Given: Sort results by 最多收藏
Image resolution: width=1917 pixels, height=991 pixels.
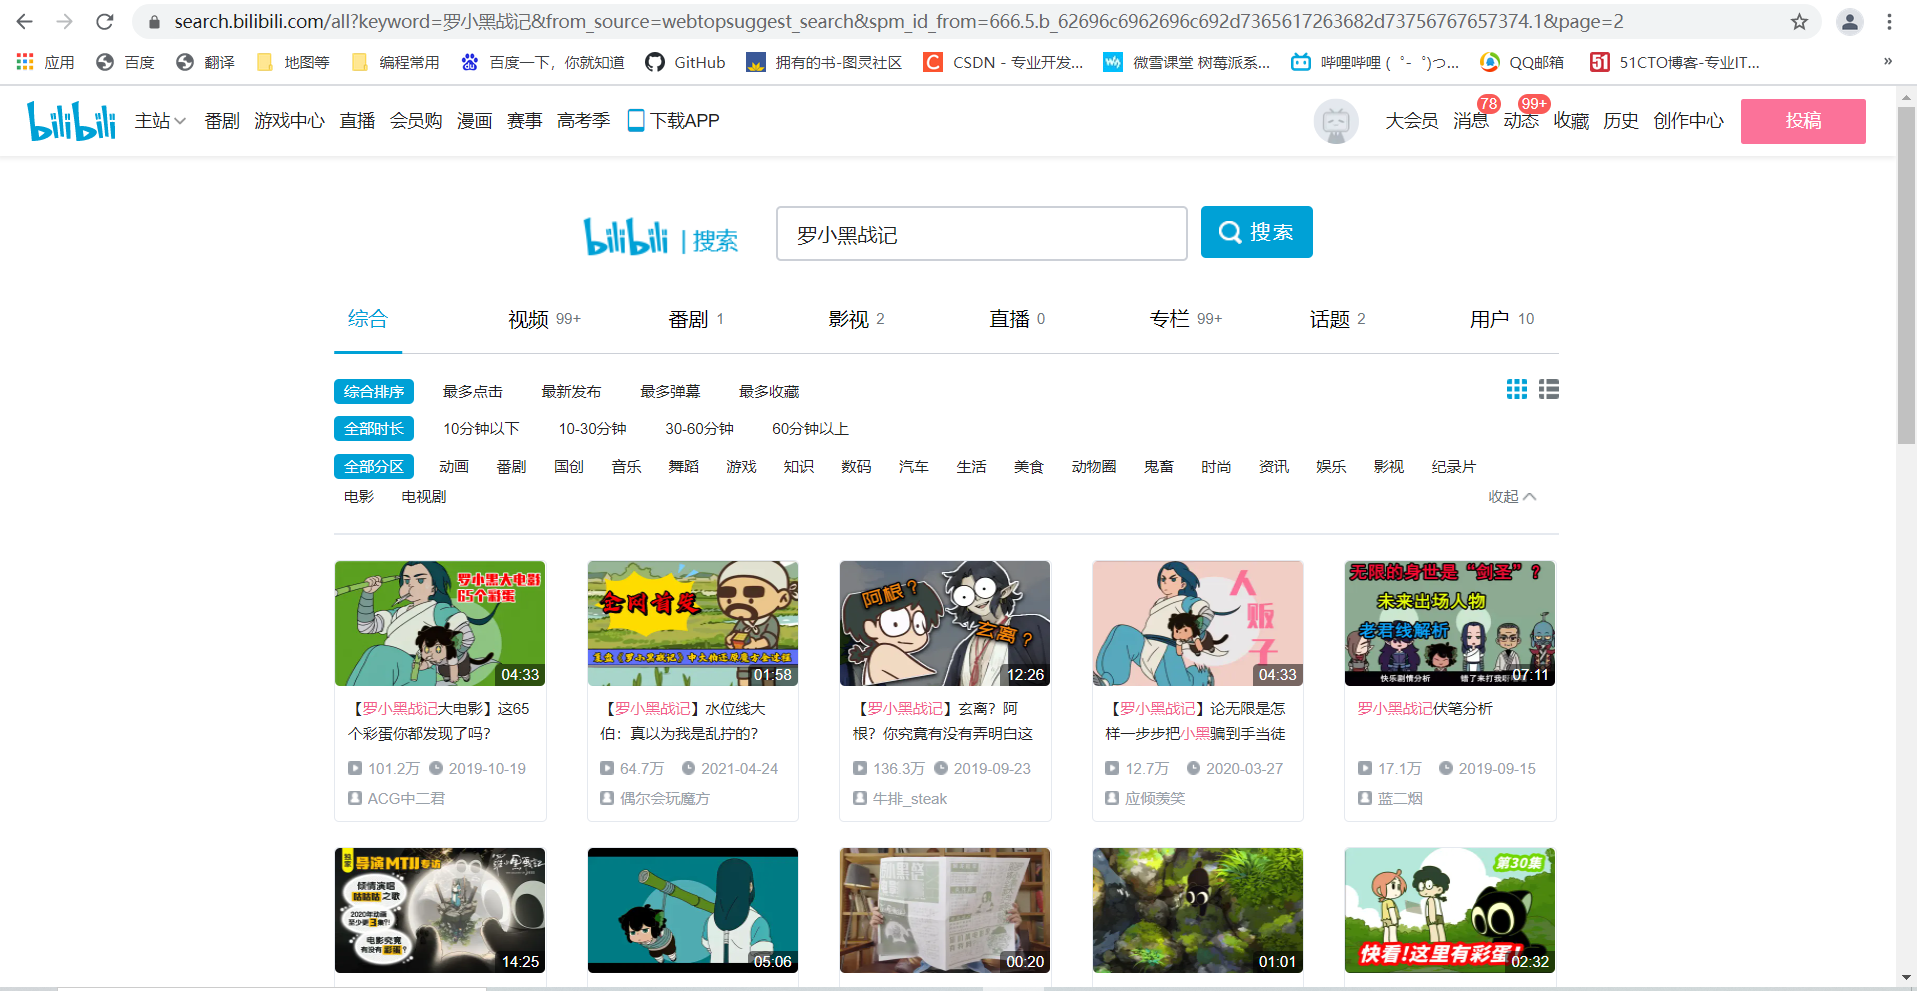Looking at the screenshot, I should (x=769, y=391).
